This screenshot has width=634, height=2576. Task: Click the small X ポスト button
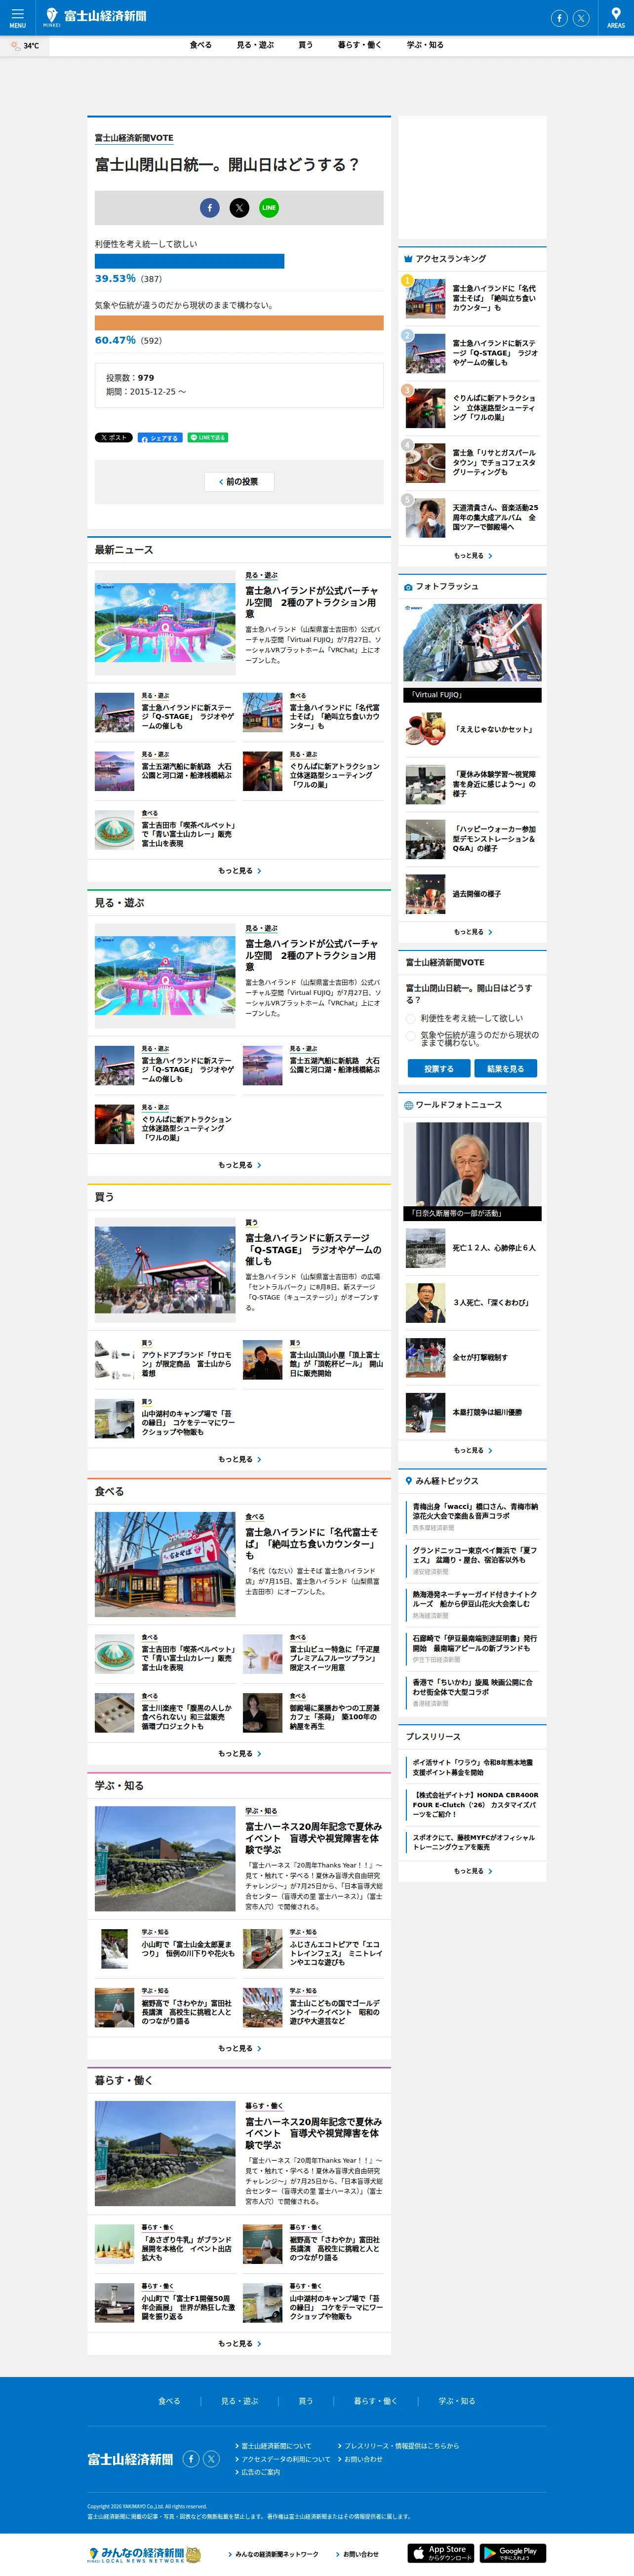tap(114, 438)
